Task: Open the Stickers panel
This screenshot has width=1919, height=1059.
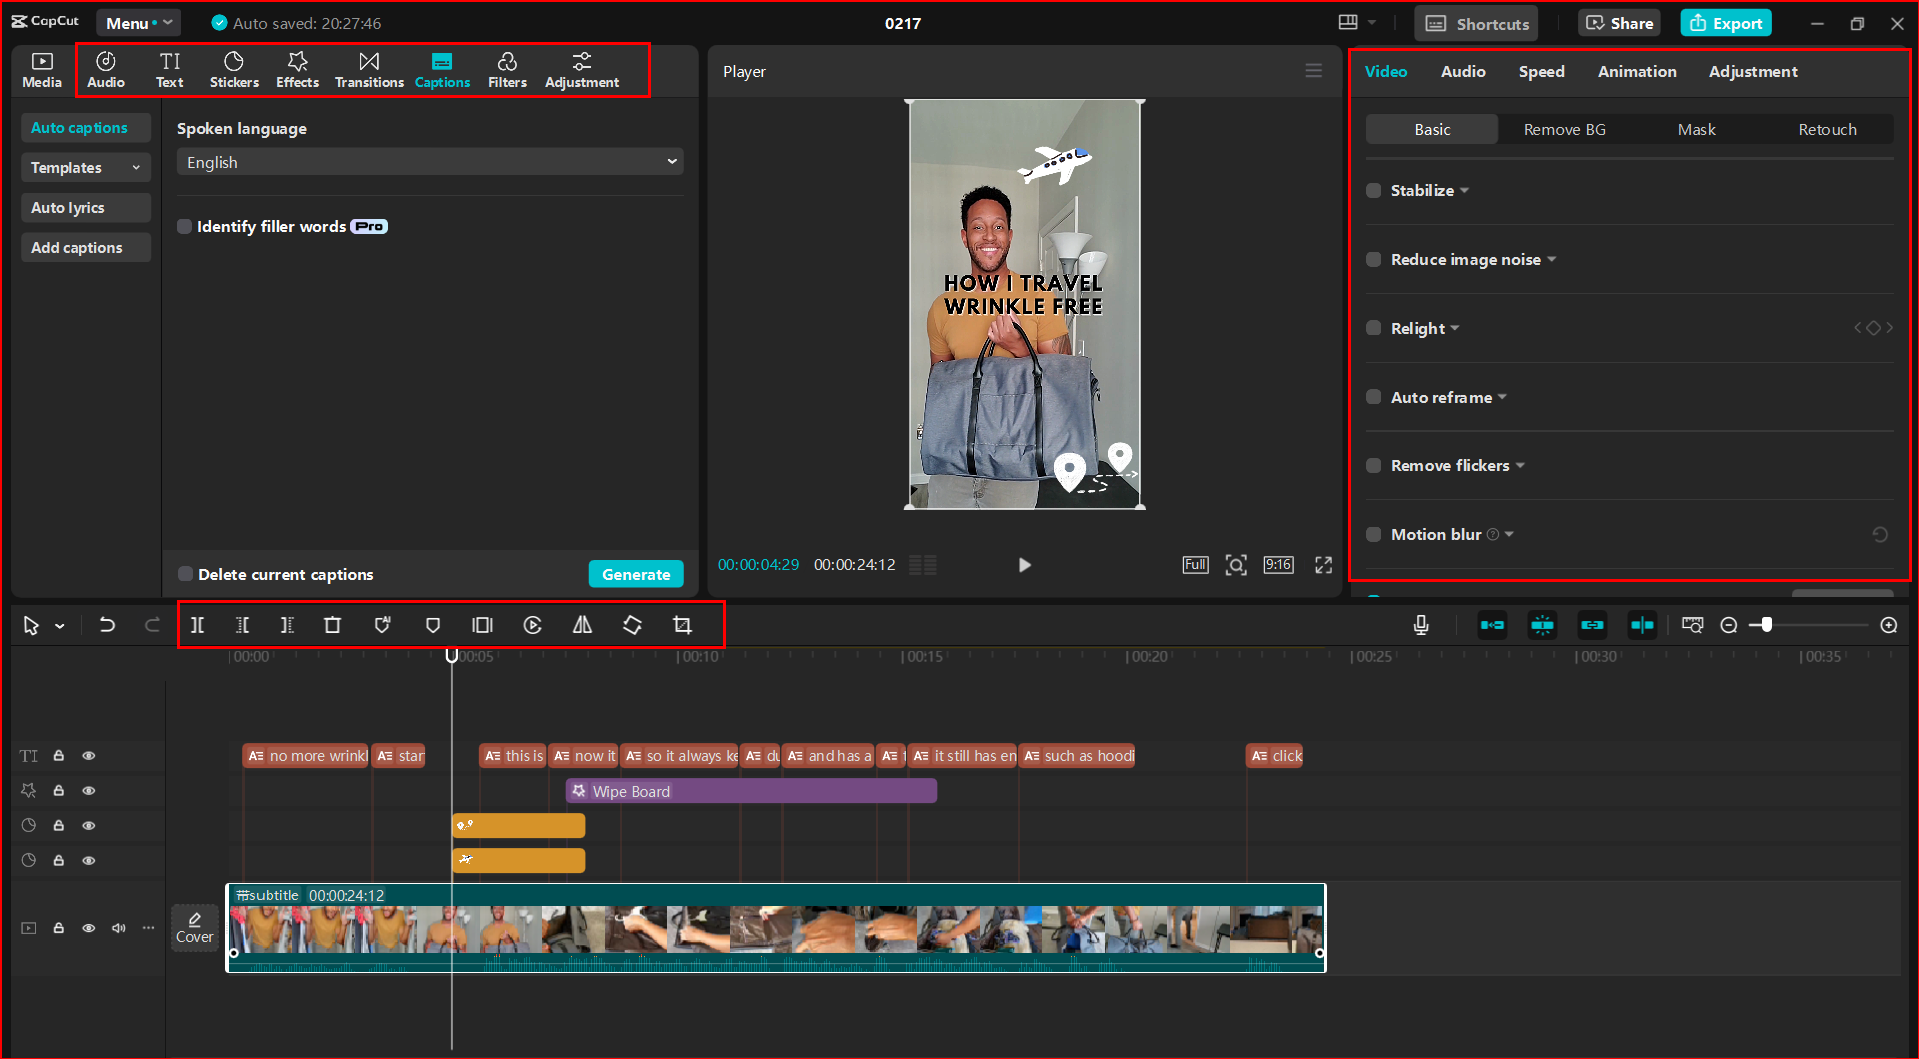Action: [x=234, y=69]
